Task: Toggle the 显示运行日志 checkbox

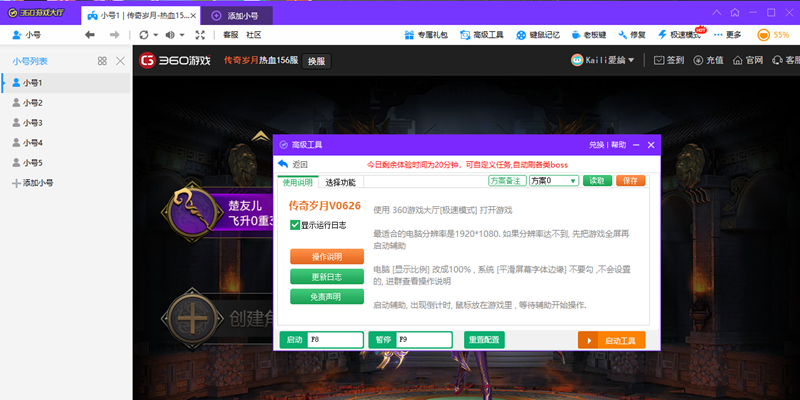Action: pyautogui.click(x=295, y=225)
